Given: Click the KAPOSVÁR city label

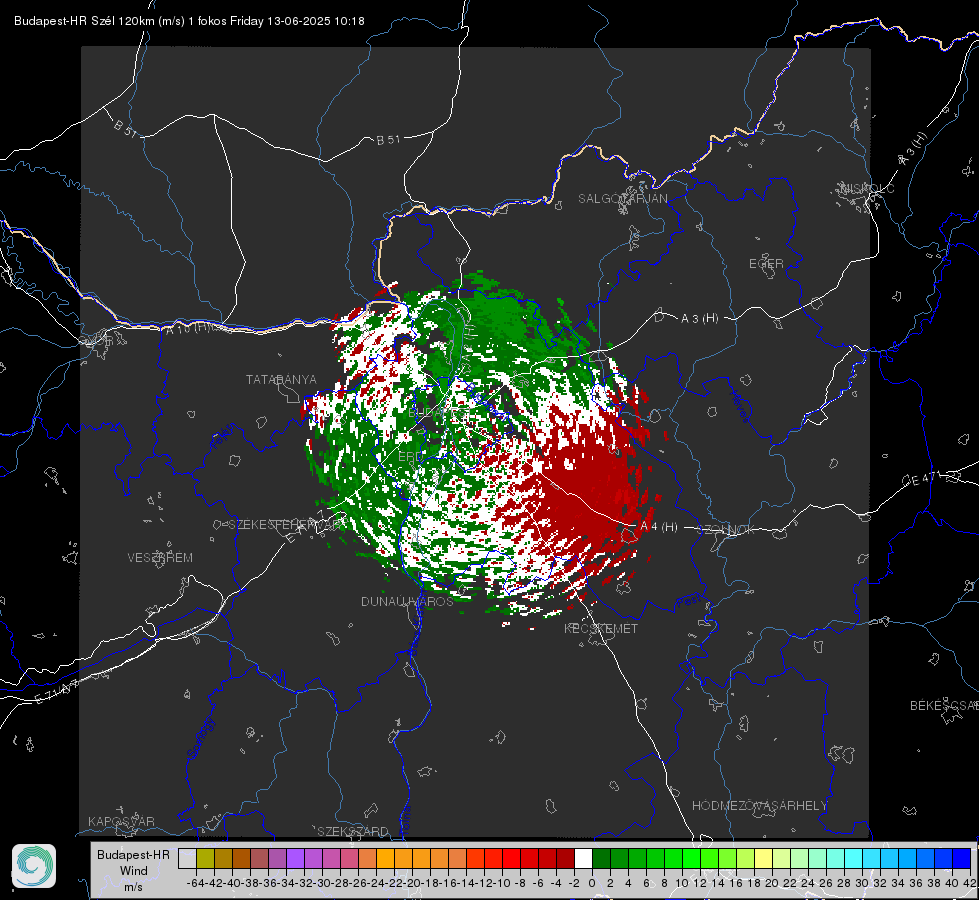Looking at the screenshot, I should (121, 821).
